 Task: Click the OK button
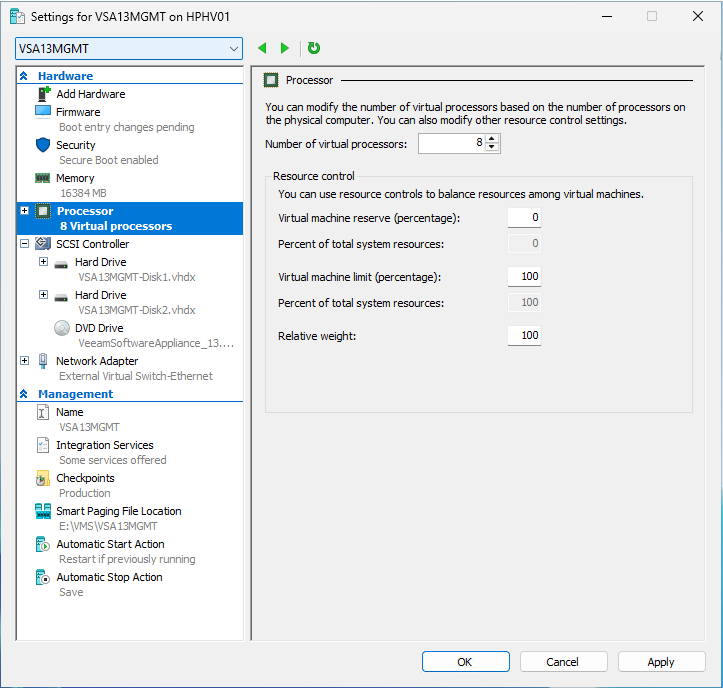pos(465,662)
